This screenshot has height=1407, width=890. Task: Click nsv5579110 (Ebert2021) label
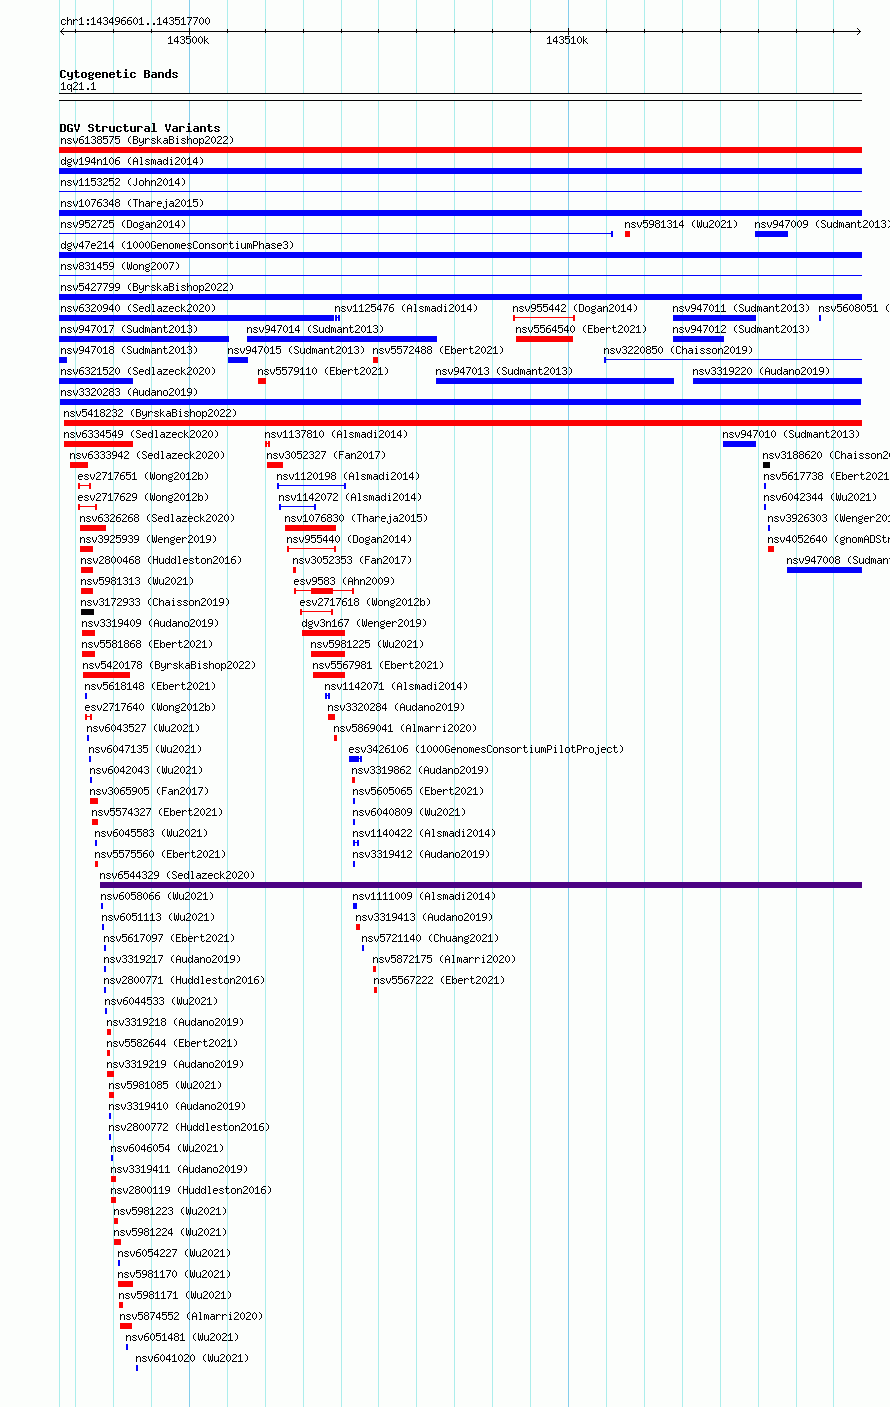pos(324,371)
